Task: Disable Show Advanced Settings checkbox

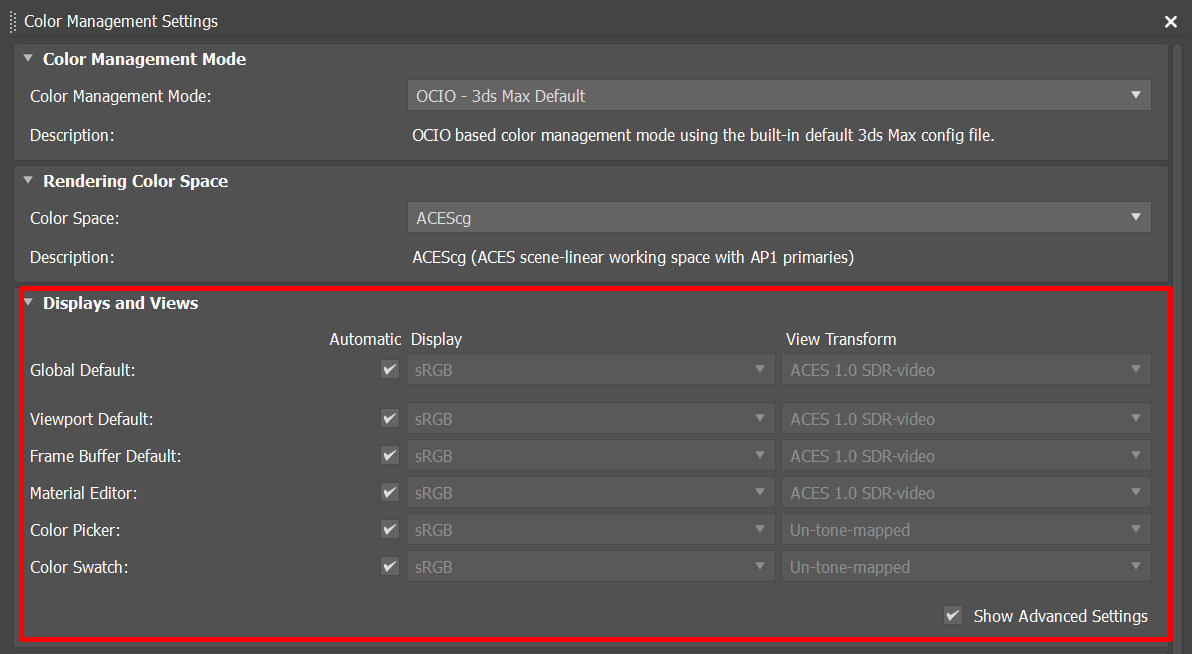Action: click(x=953, y=616)
